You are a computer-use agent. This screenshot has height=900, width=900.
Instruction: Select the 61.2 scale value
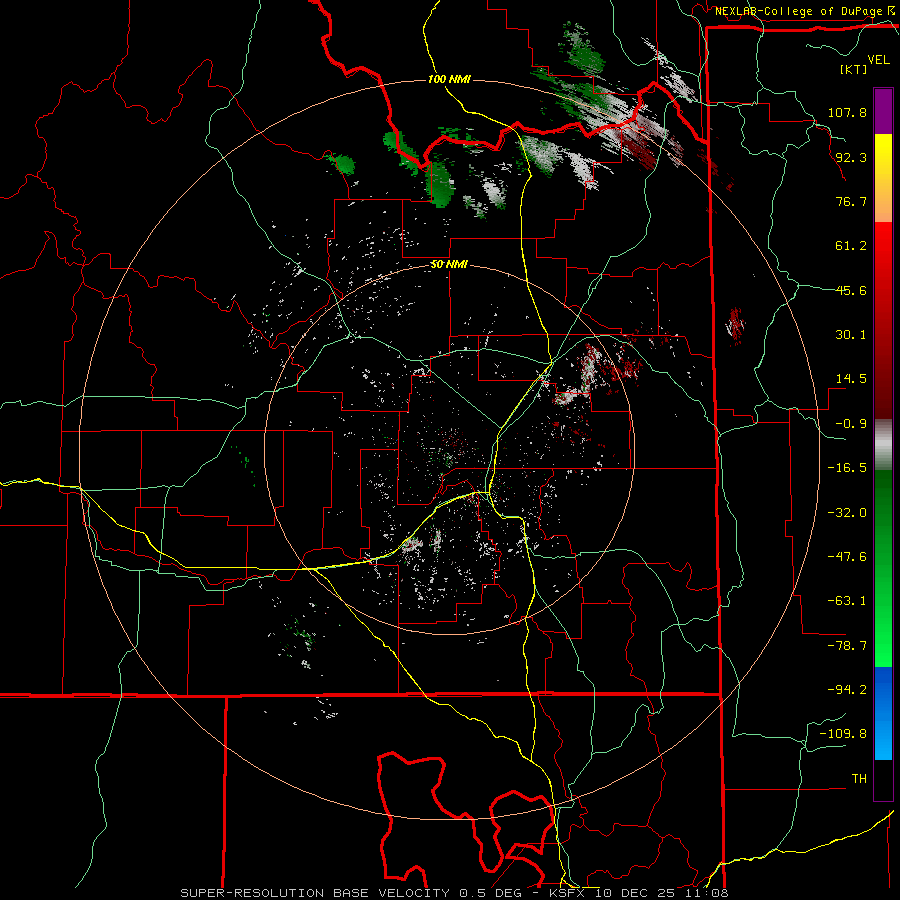tap(851, 246)
